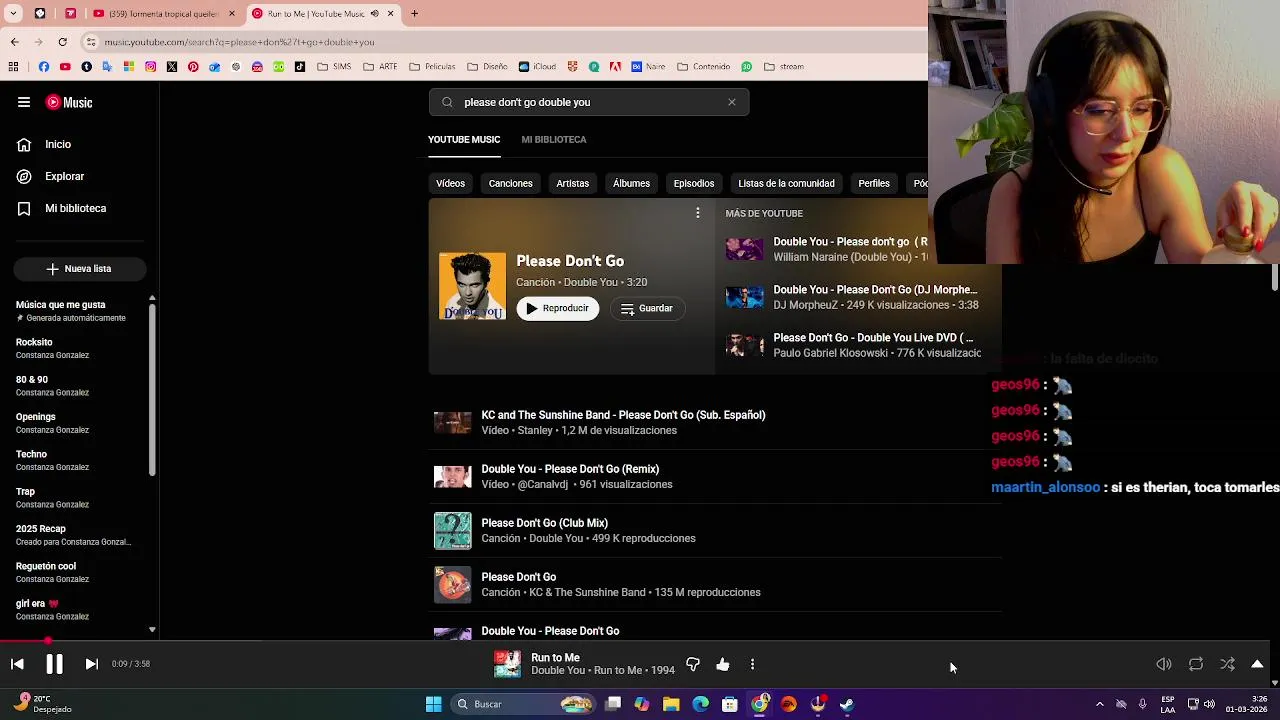Like Run to Me with thumbs up
This screenshot has height=720, width=1280.
723,664
